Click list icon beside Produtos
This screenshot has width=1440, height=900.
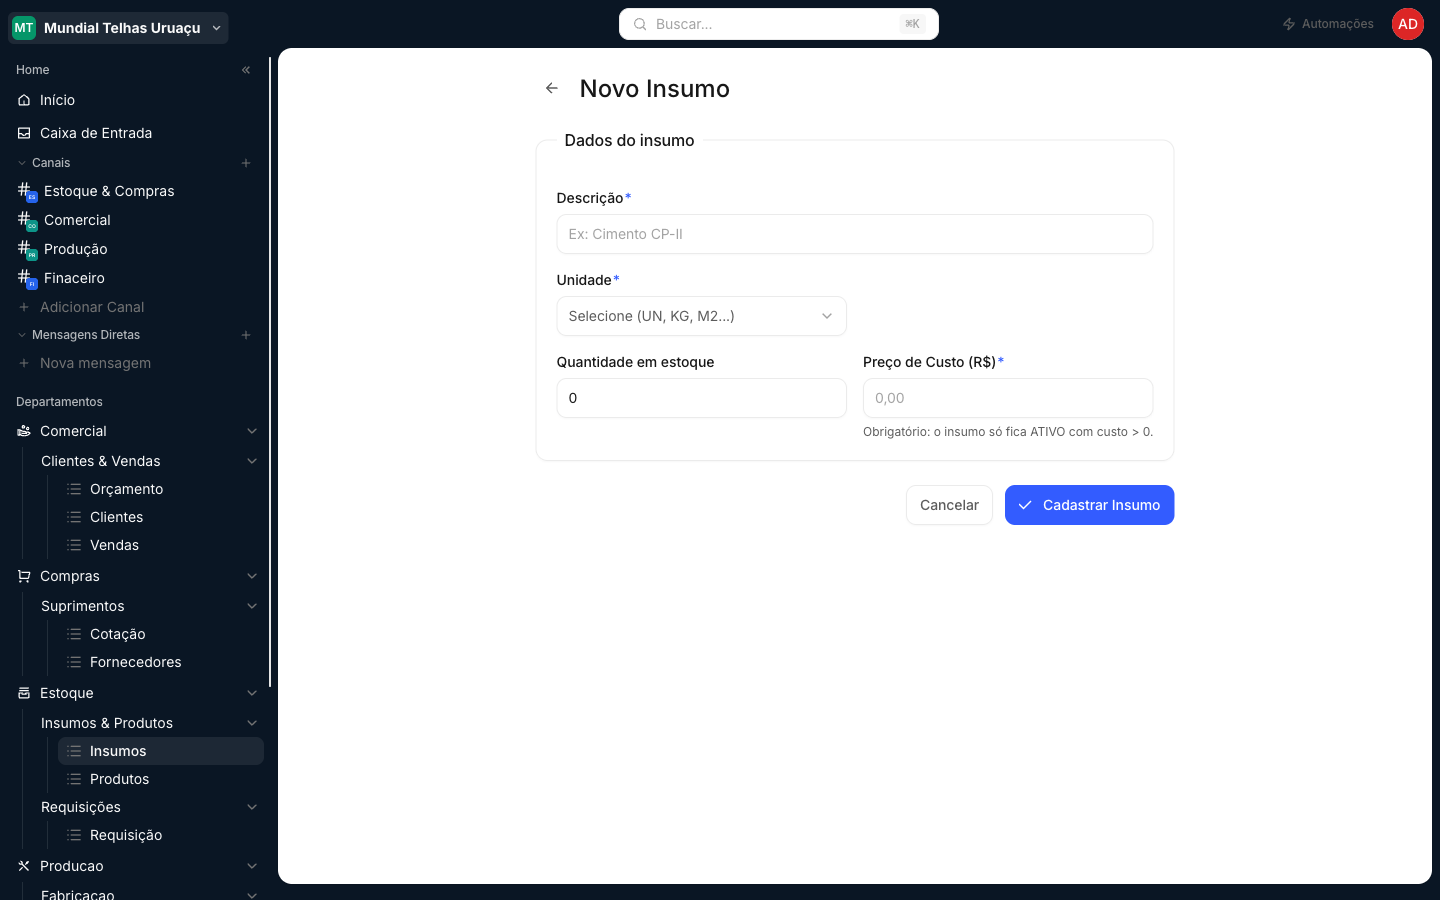(74, 779)
